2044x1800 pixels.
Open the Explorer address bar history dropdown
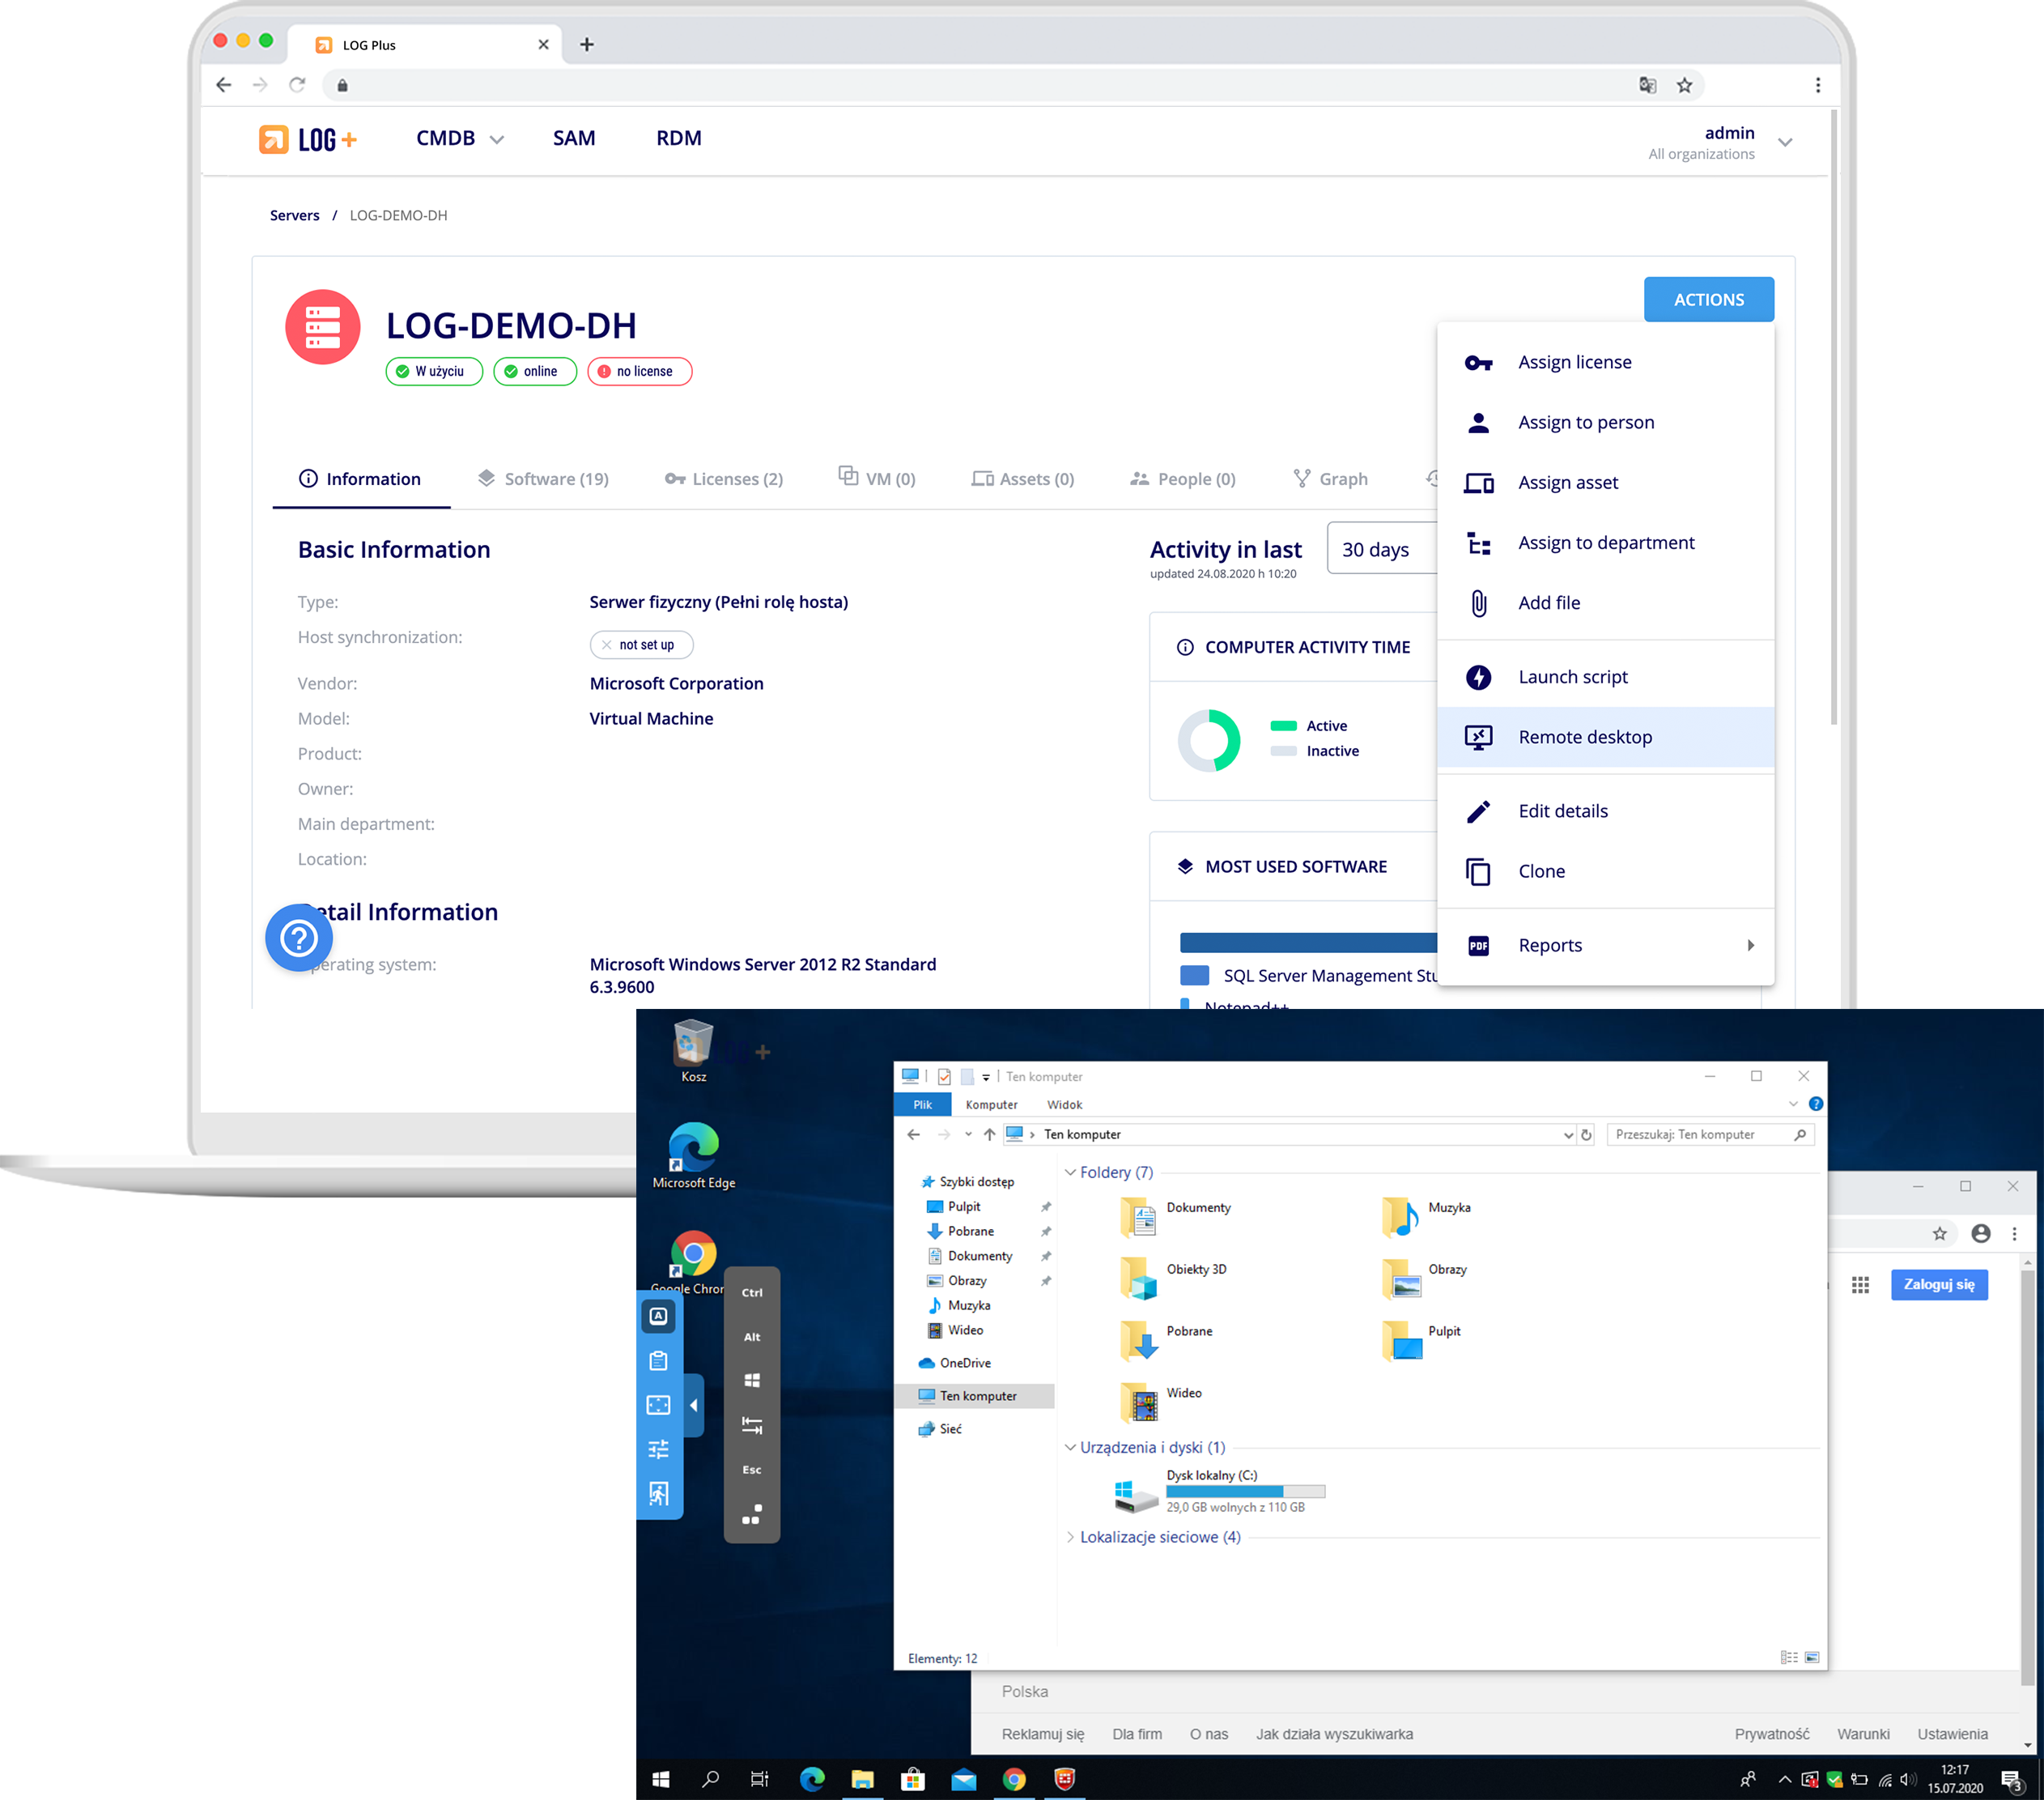click(x=1568, y=1135)
